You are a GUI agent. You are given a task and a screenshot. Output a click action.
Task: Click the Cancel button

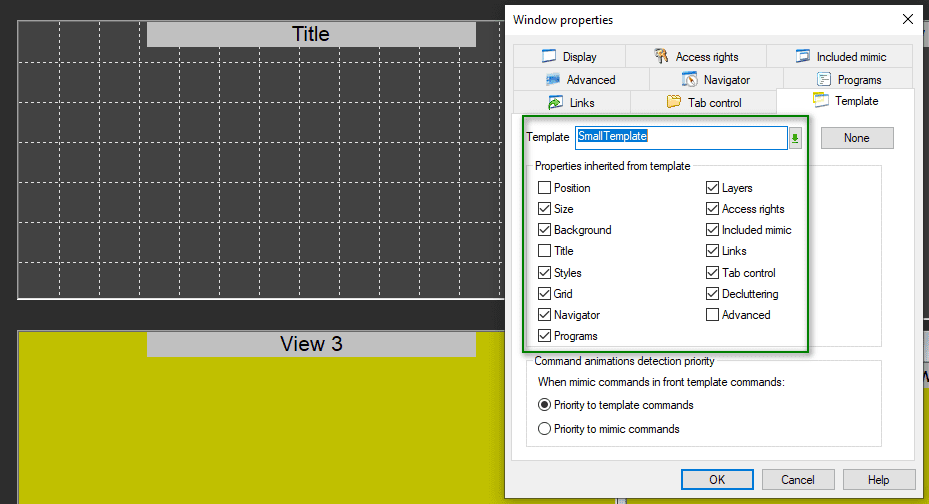[x=798, y=479]
